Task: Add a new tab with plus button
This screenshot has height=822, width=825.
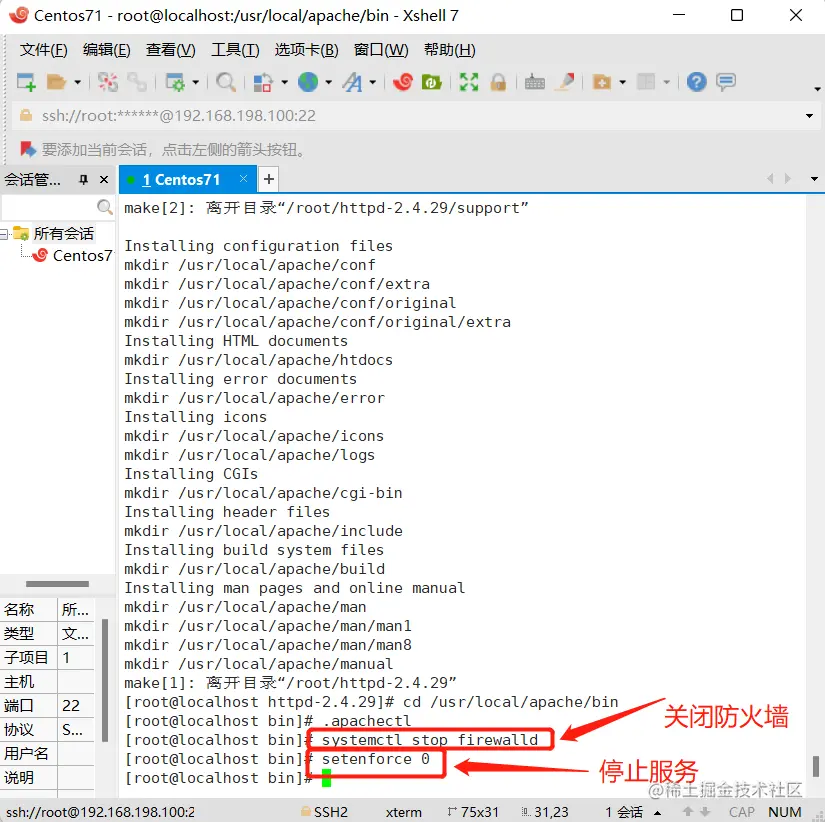Action: 269,179
